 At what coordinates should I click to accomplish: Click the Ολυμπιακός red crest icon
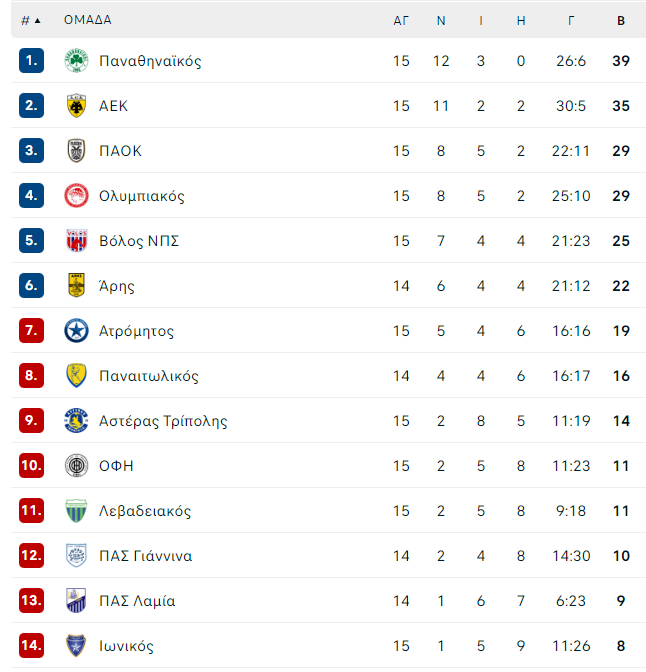pos(76,195)
